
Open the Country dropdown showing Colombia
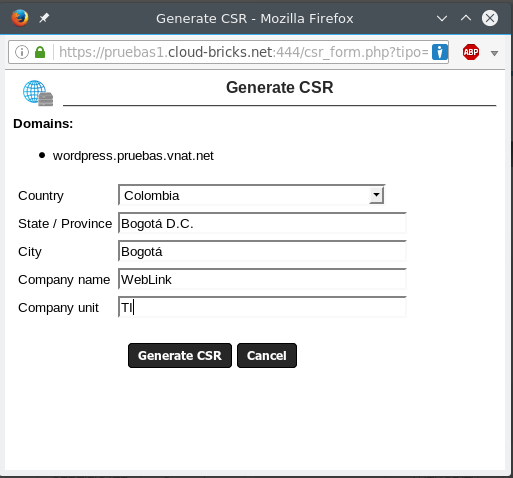pyautogui.click(x=252, y=195)
